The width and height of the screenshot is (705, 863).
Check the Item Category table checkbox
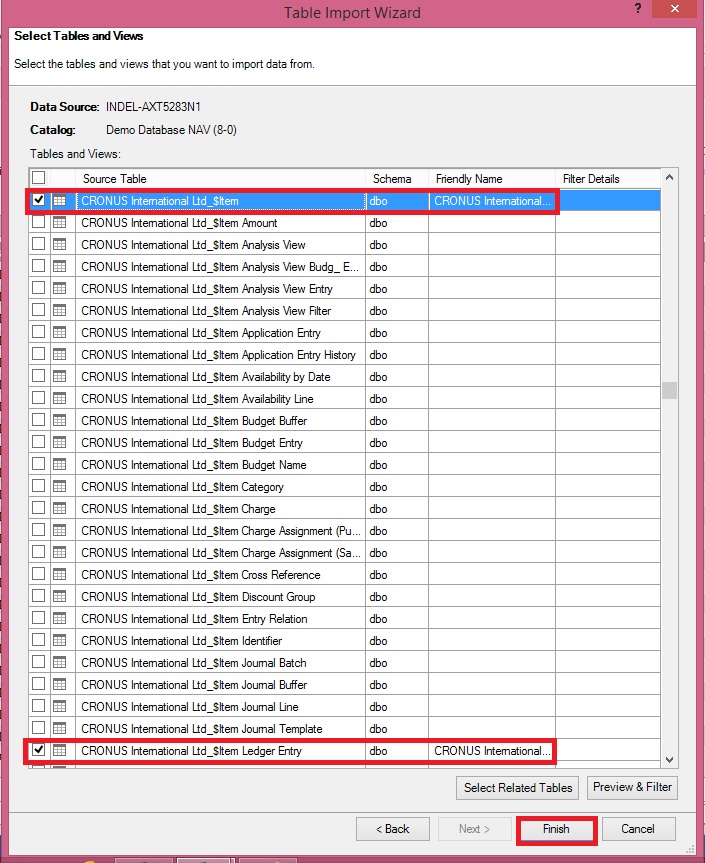[x=39, y=486]
